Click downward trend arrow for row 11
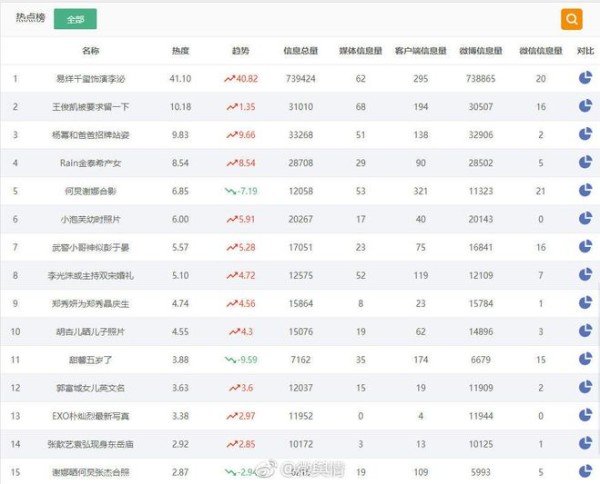 [229, 359]
